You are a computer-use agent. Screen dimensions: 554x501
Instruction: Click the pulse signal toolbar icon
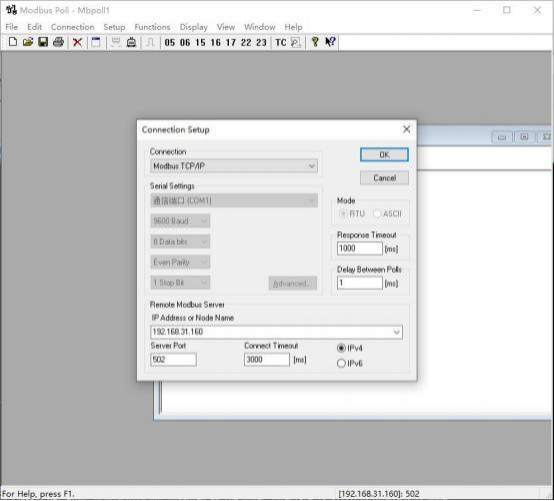150,42
